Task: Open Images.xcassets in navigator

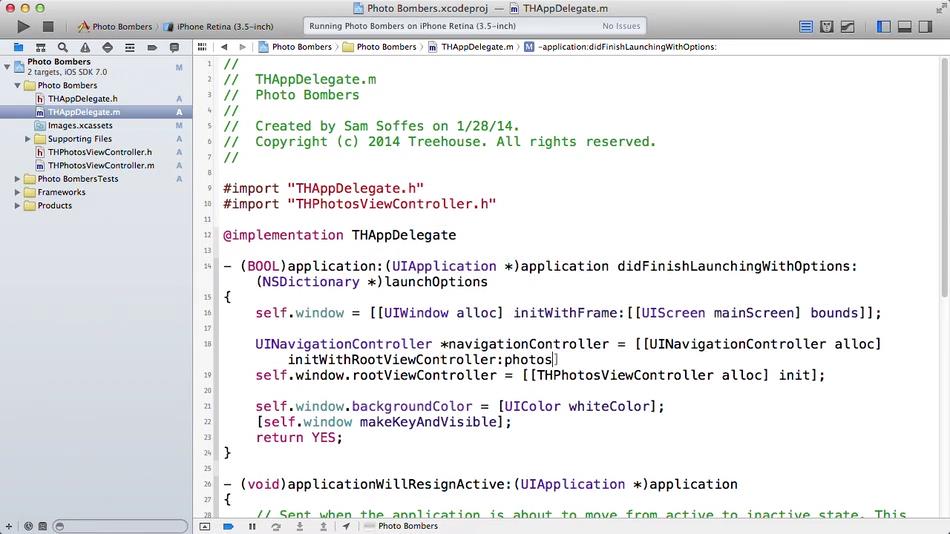Action: click(80, 125)
